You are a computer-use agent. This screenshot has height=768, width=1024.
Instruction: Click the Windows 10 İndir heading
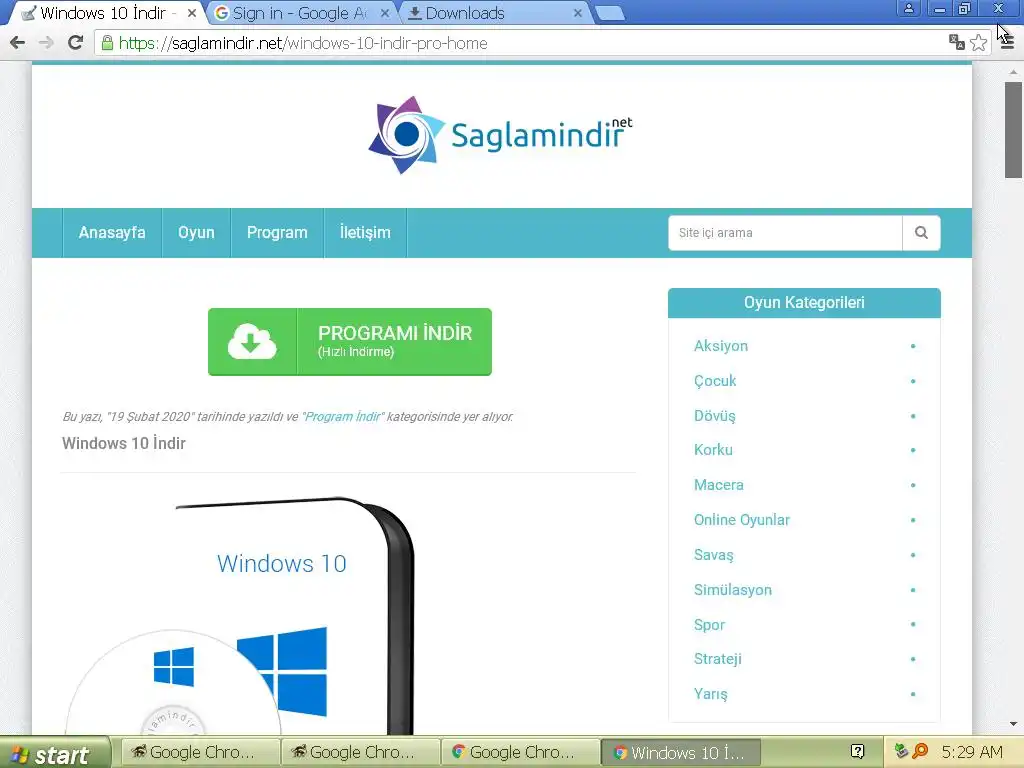pos(124,443)
